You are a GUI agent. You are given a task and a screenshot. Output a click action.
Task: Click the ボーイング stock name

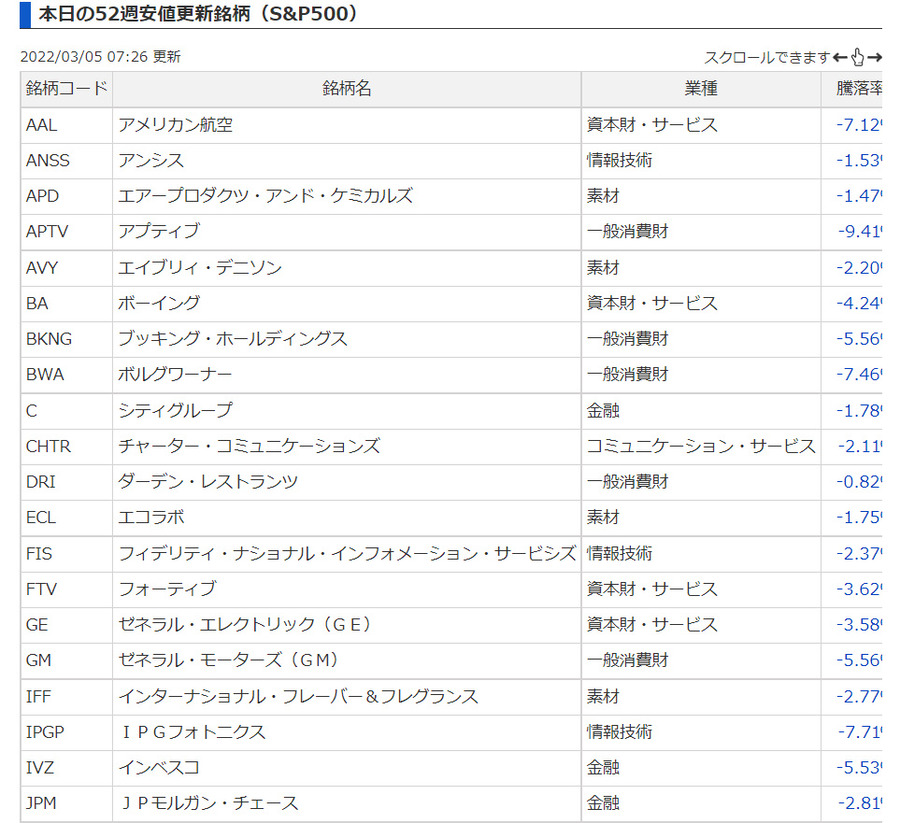point(159,304)
